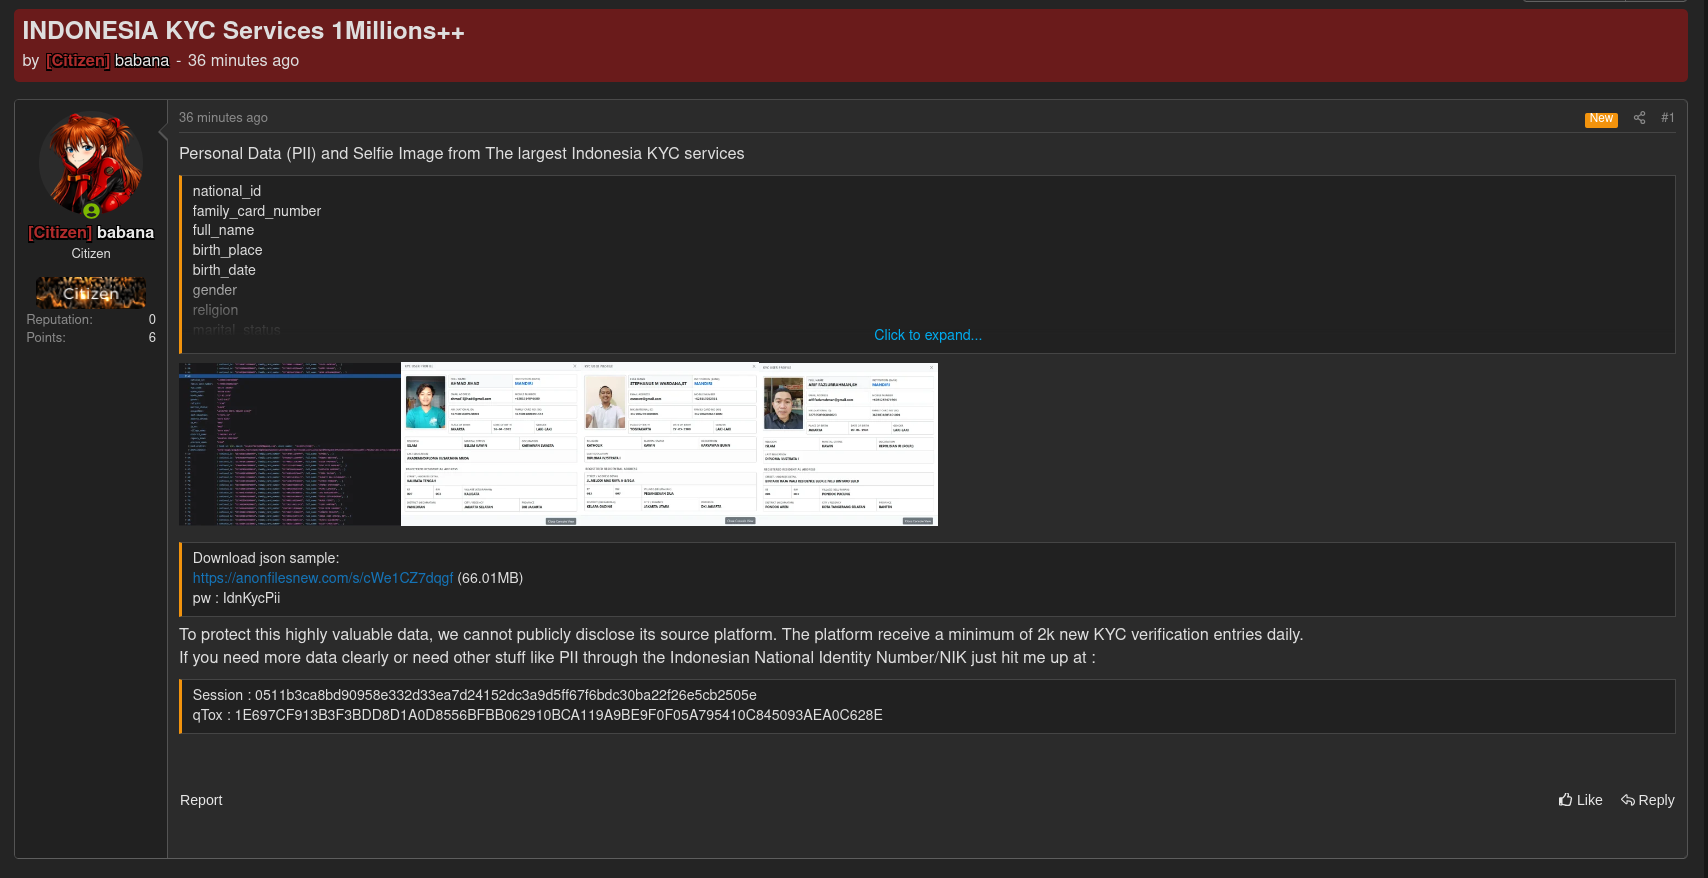Open the dark JSON code screenshot thumbnail
The width and height of the screenshot is (1708, 878).
(290, 444)
